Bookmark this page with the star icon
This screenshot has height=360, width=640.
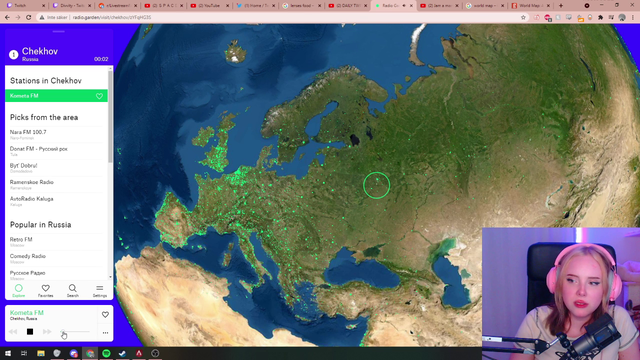tap(523, 18)
